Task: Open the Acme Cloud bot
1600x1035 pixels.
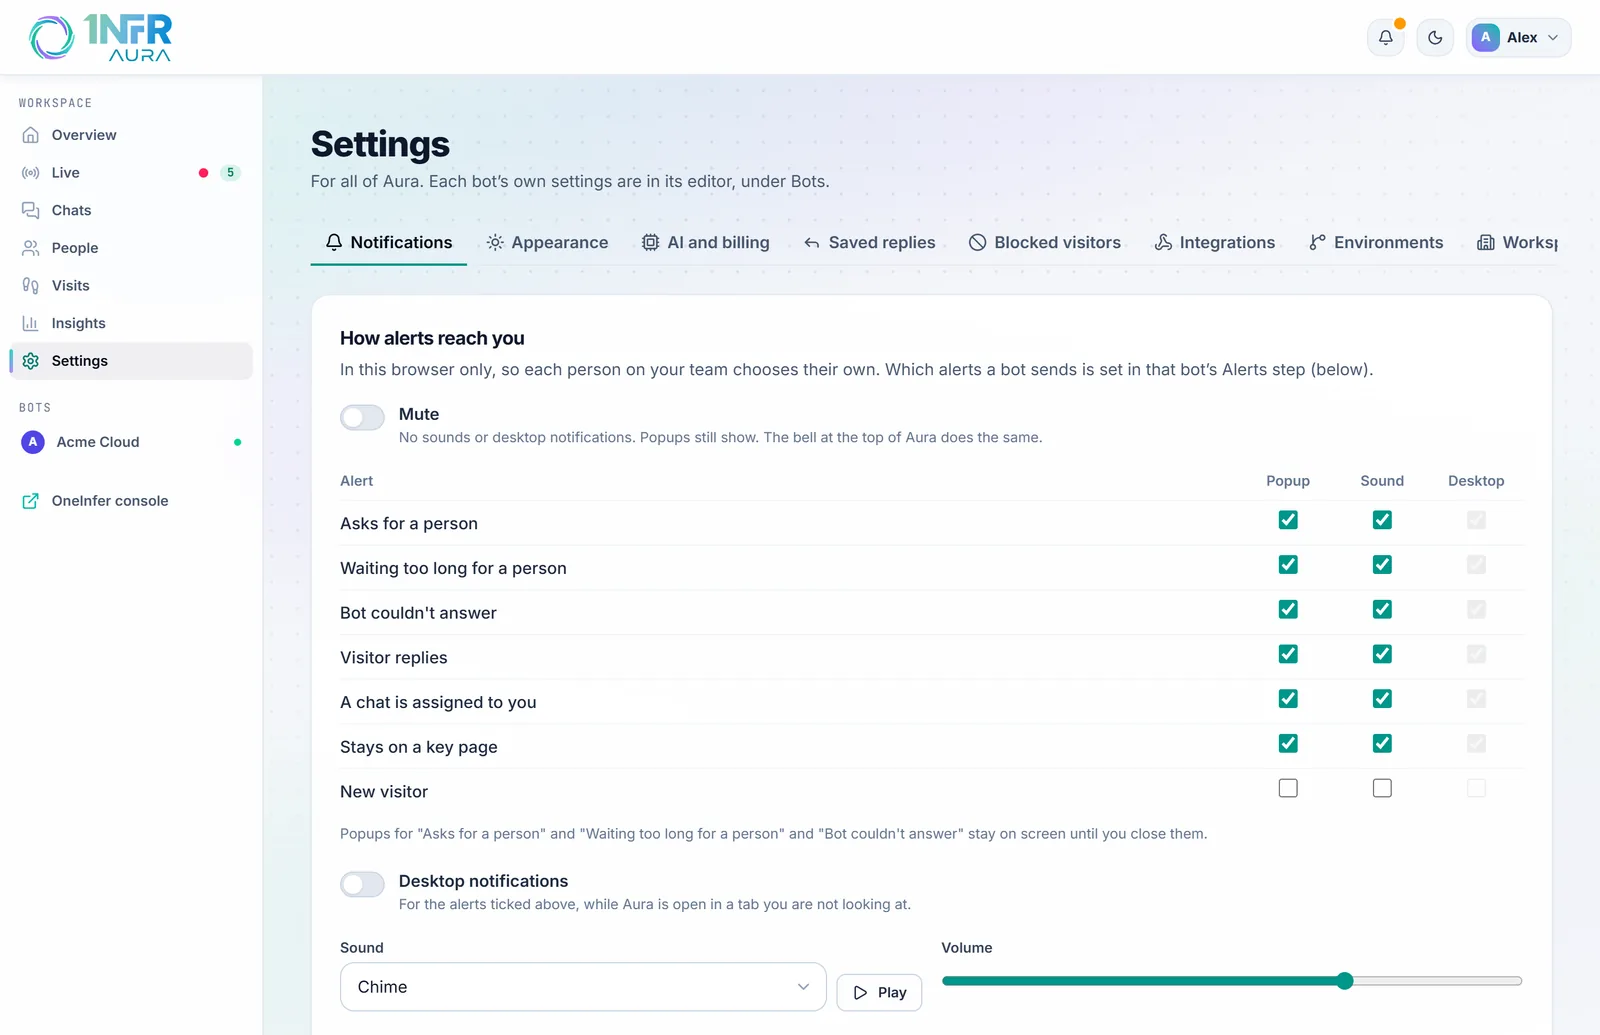Action: pyautogui.click(x=131, y=442)
